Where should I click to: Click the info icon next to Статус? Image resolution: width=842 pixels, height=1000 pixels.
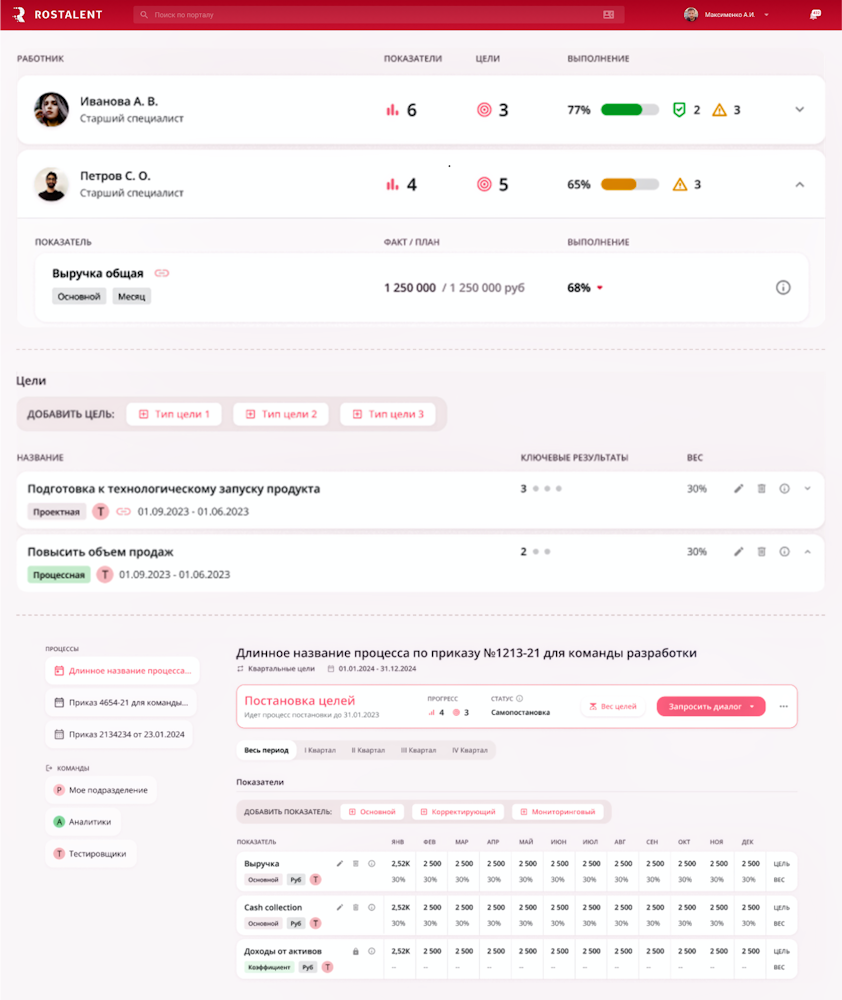519,698
